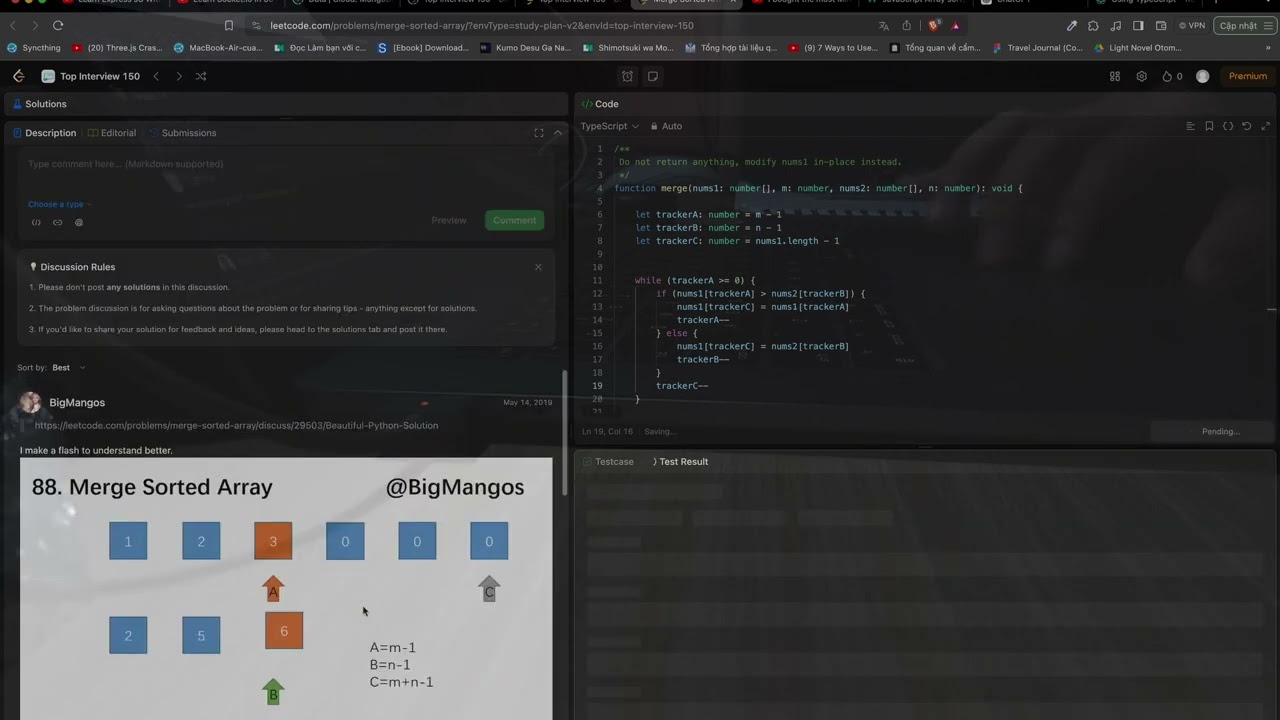Open the TypeScript language dropdown
This screenshot has height=720, width=1280.
point(609,126)
